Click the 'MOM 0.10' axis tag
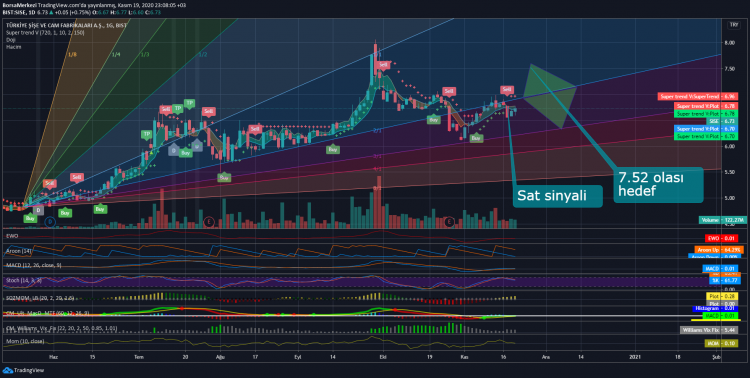The width and height of the screenshot is (750, 378). tap(721, 343)
